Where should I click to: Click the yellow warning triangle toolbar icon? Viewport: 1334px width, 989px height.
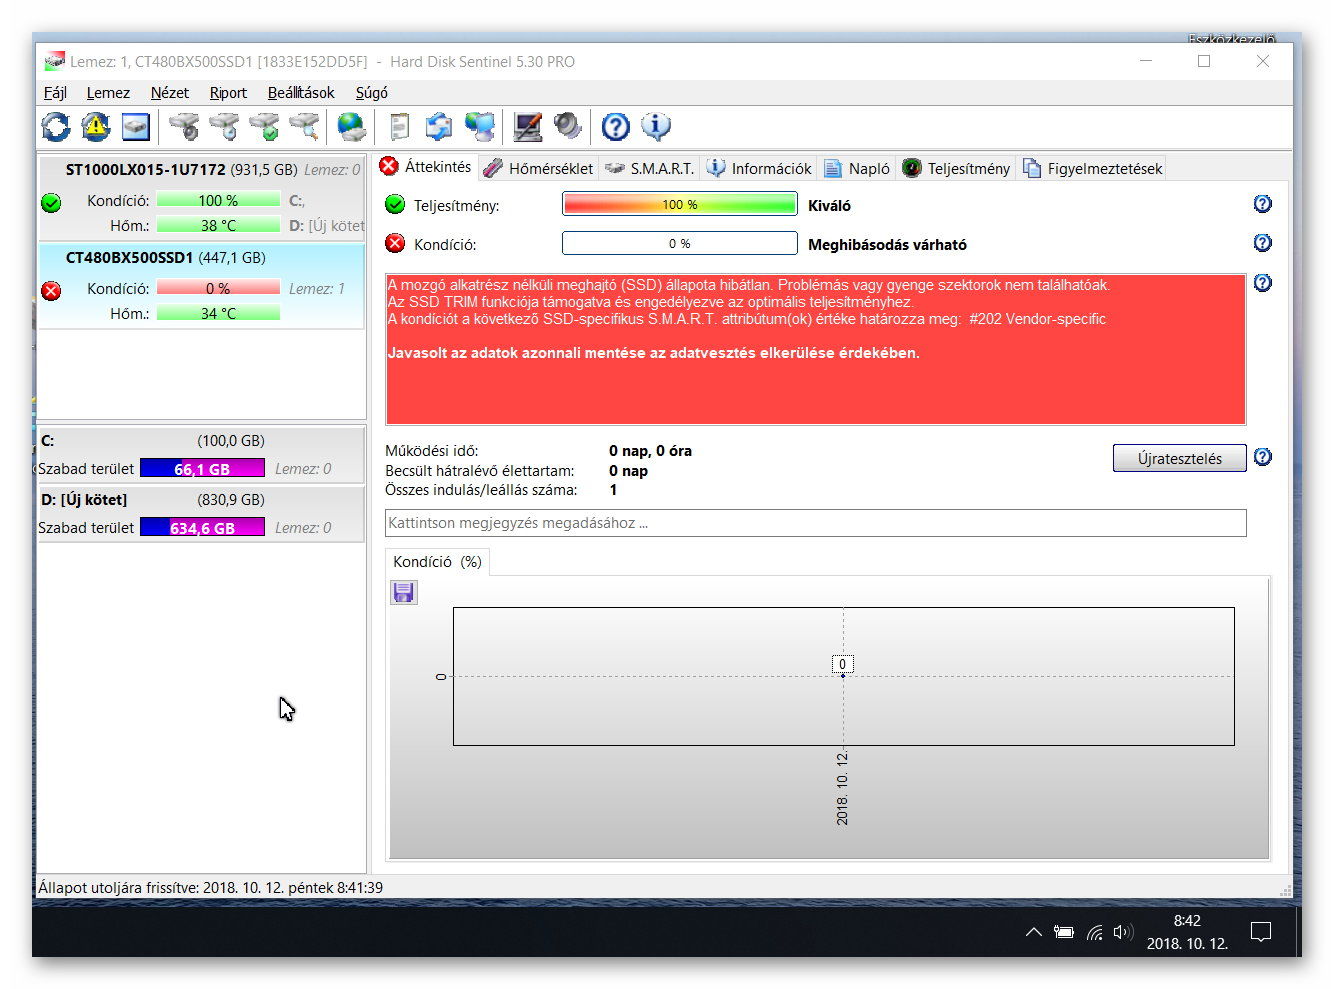coord(95,127)
